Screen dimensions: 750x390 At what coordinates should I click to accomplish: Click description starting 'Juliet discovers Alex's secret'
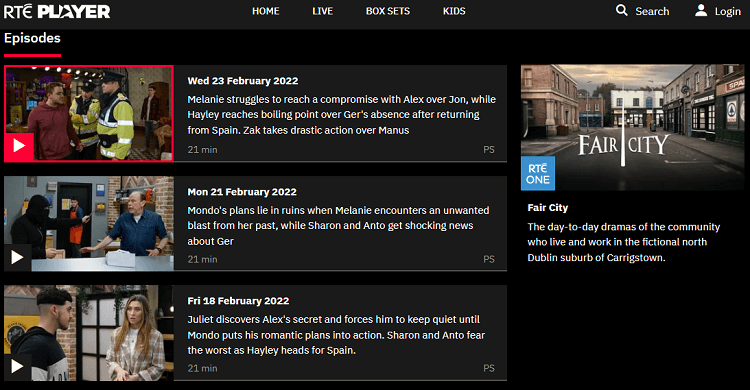(x=336, y=335)
